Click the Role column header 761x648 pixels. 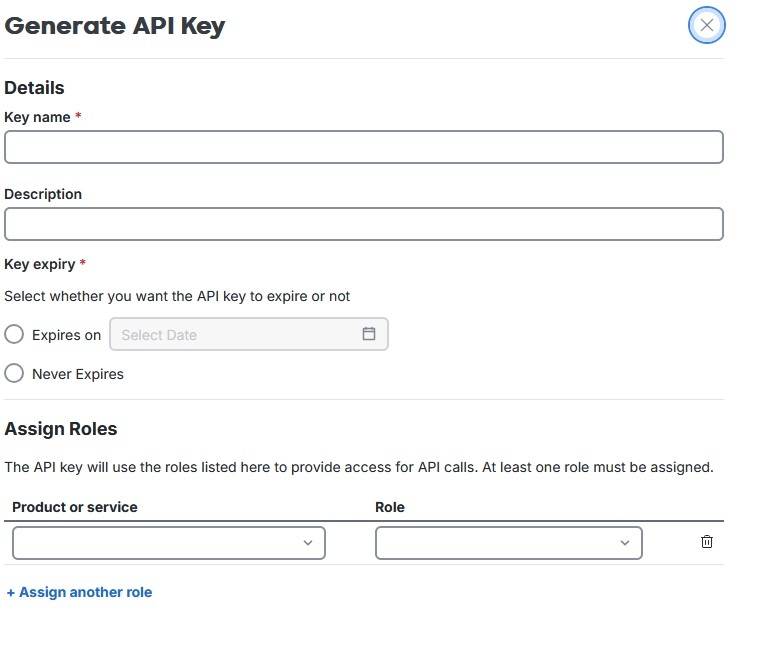(x=390, y=507)
